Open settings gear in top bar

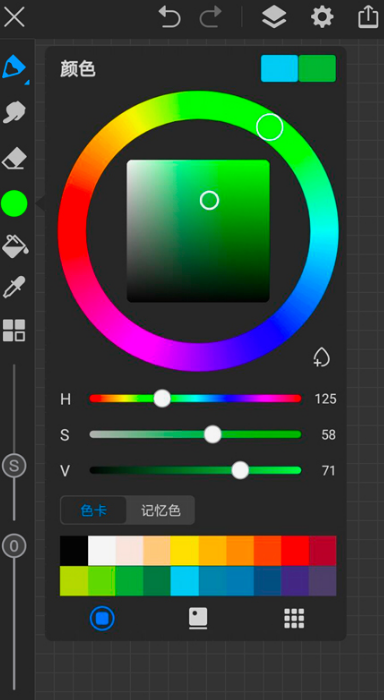tap(322, 17)
